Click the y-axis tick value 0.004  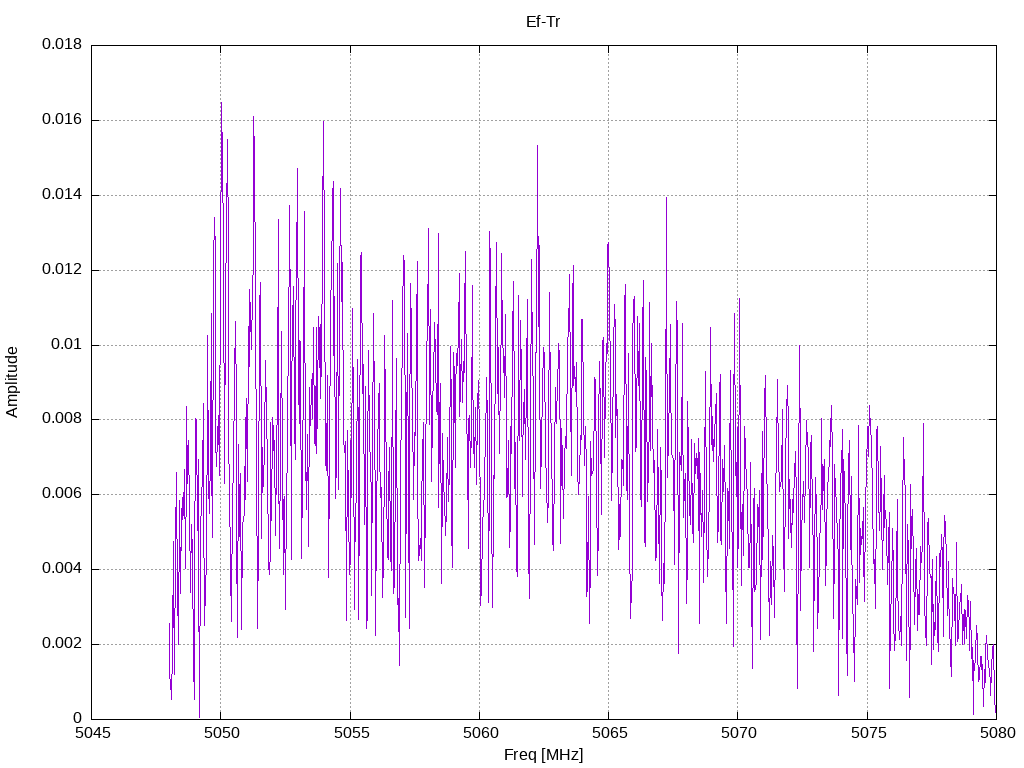62,568
